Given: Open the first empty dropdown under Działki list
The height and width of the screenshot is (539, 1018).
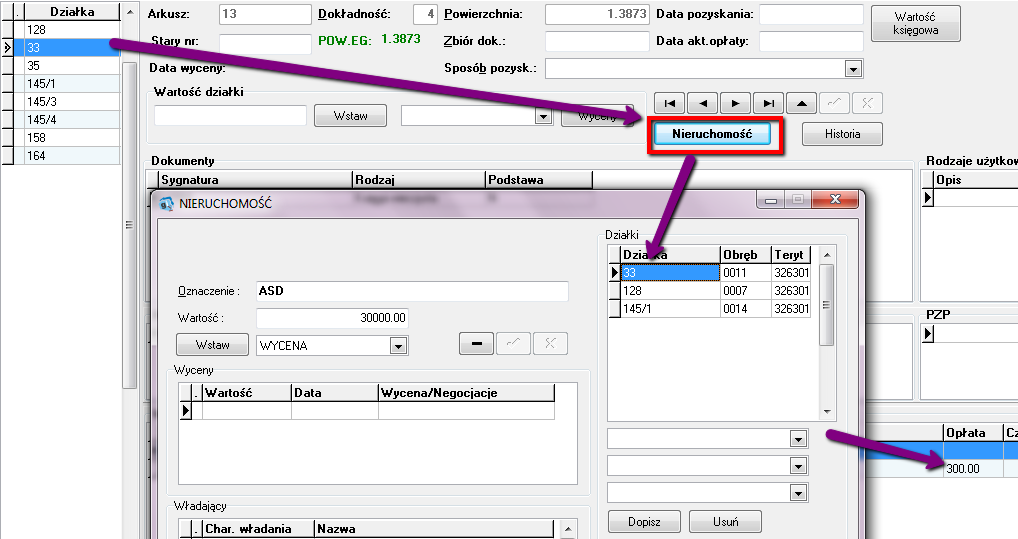Looking at the screenshot, I should click(799, 439).
